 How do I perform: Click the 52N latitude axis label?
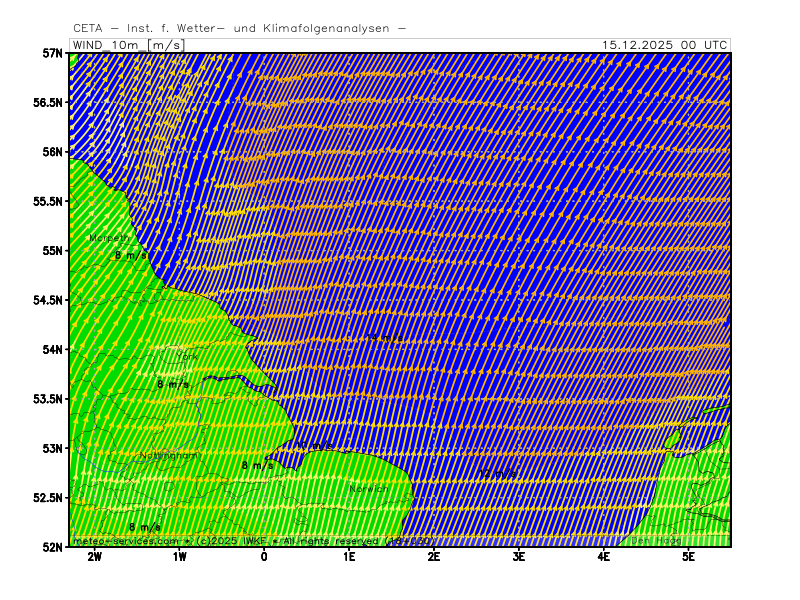click(x=52, y=546)
